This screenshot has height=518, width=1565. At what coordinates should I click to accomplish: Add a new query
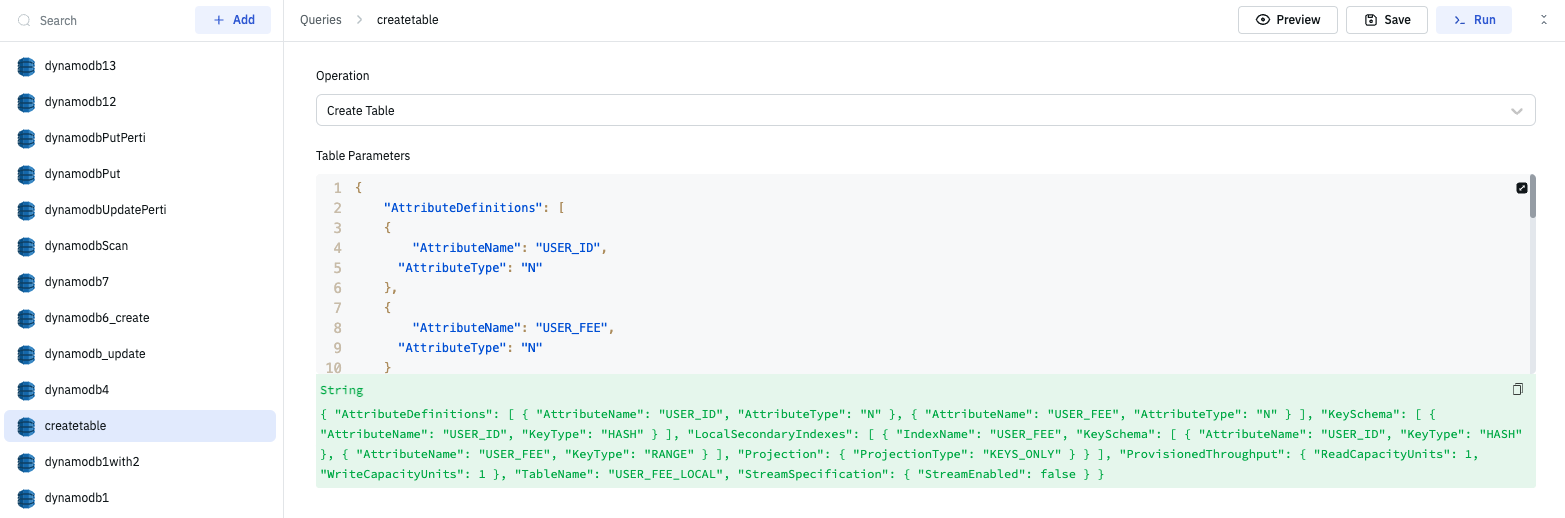pos(233,20)
